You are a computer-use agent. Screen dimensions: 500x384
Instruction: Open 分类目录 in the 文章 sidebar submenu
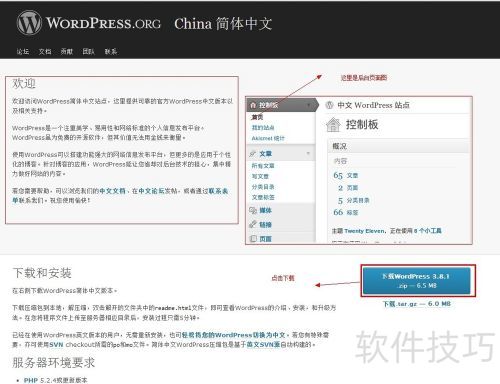click(x=263, y=187)
